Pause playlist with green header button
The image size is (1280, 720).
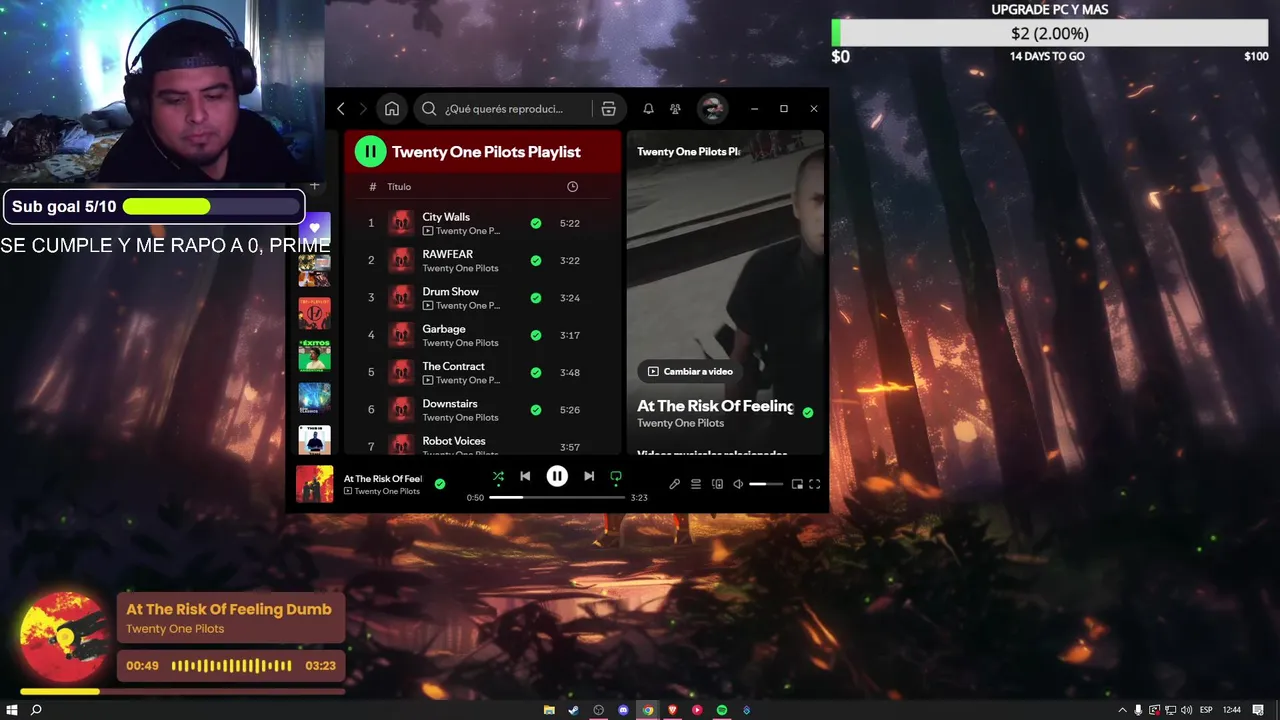370,152
